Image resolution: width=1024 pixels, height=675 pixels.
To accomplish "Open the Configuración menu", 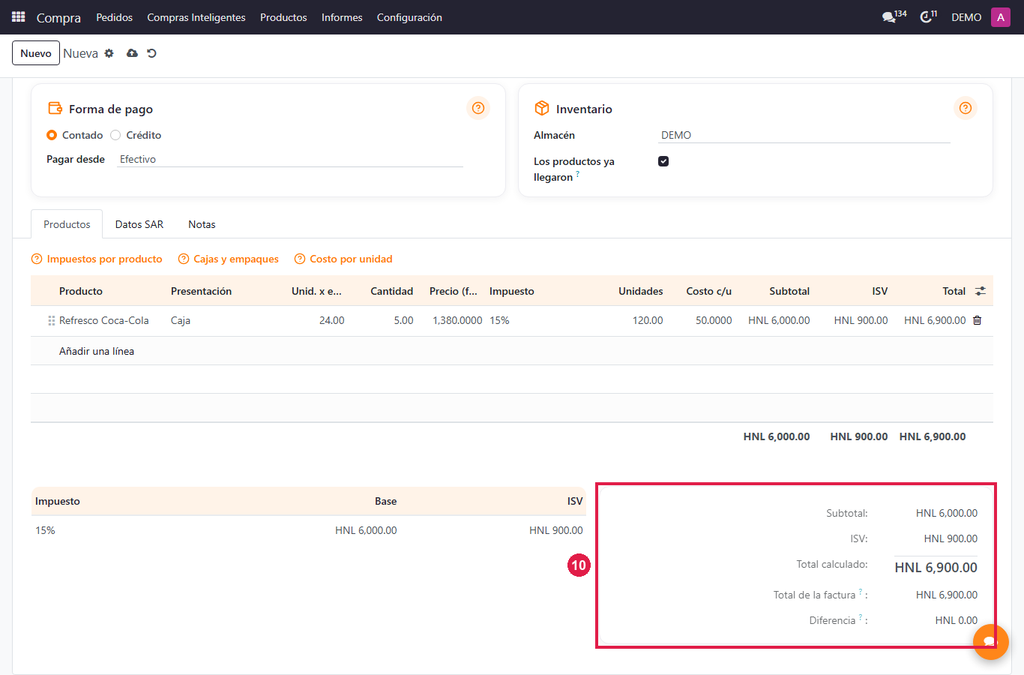I will [409, 18].
